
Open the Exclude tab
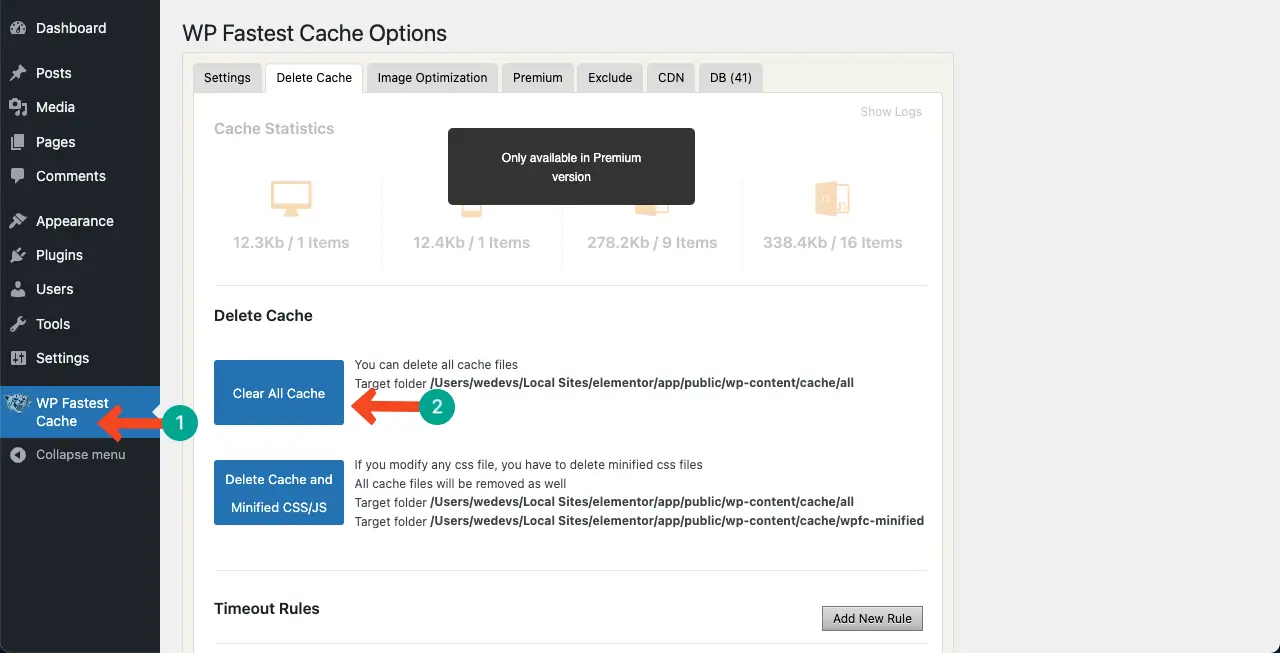[610, 78]
